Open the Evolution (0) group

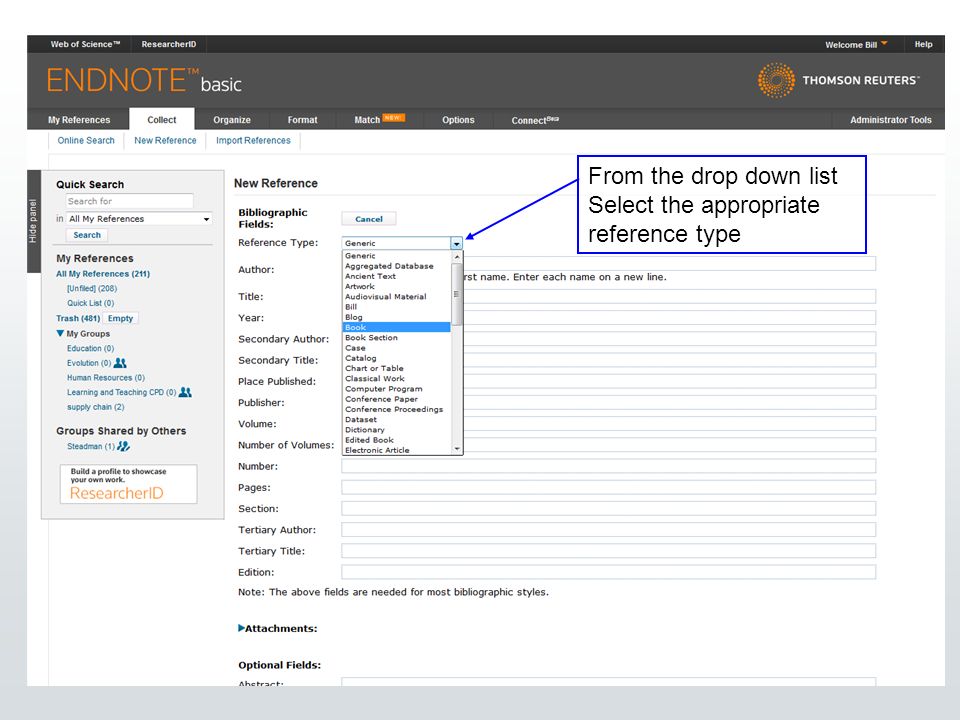pyautogui.click(x=89, y=363)
